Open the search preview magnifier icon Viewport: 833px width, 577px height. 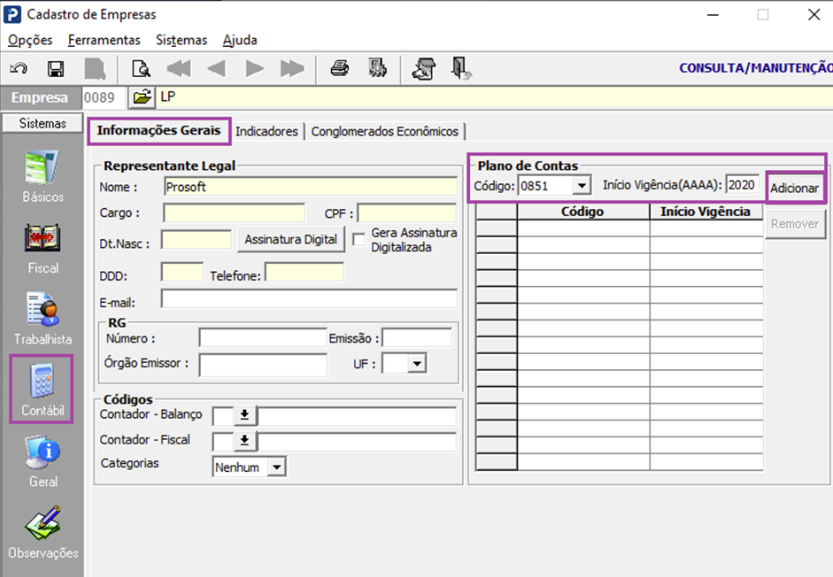(141, 69)
